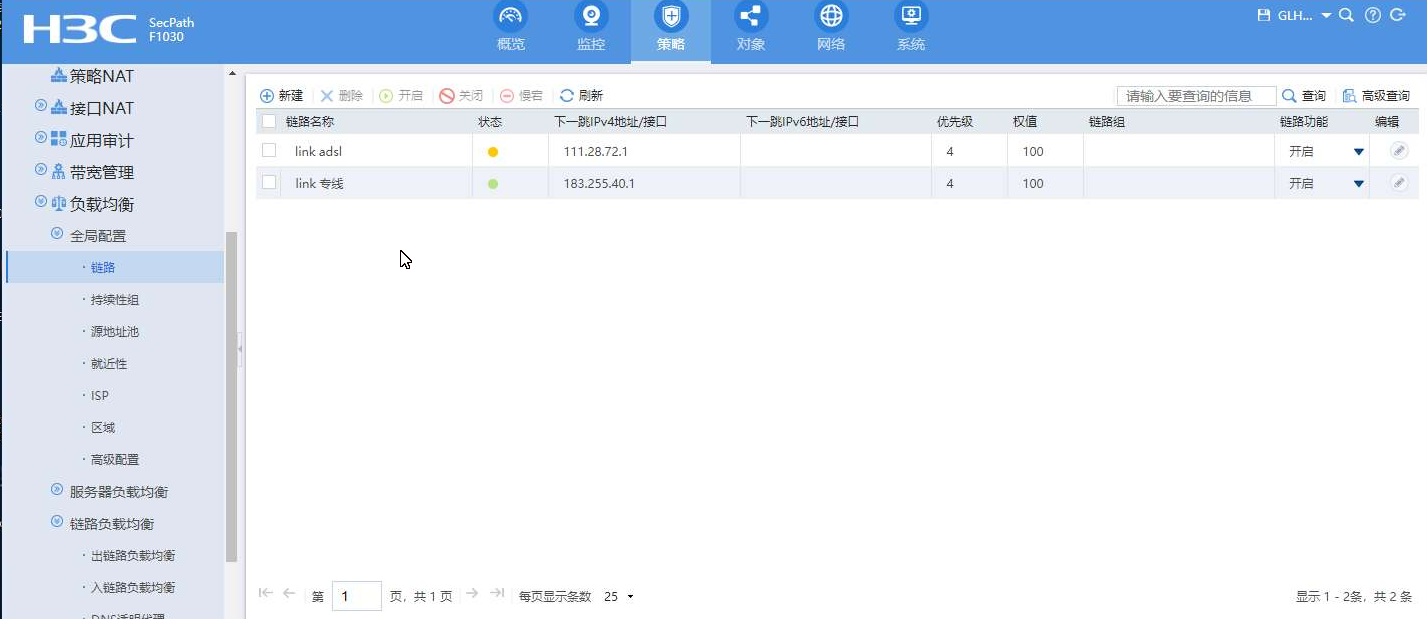Open the 对象 section

point(751,28)
